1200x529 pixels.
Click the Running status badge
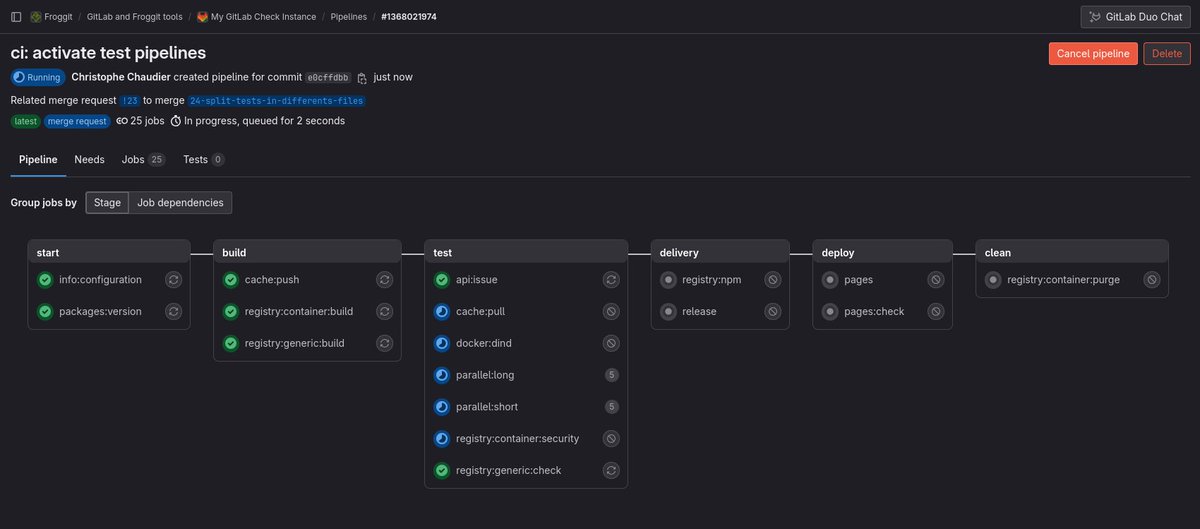click(x=37, y=77)
